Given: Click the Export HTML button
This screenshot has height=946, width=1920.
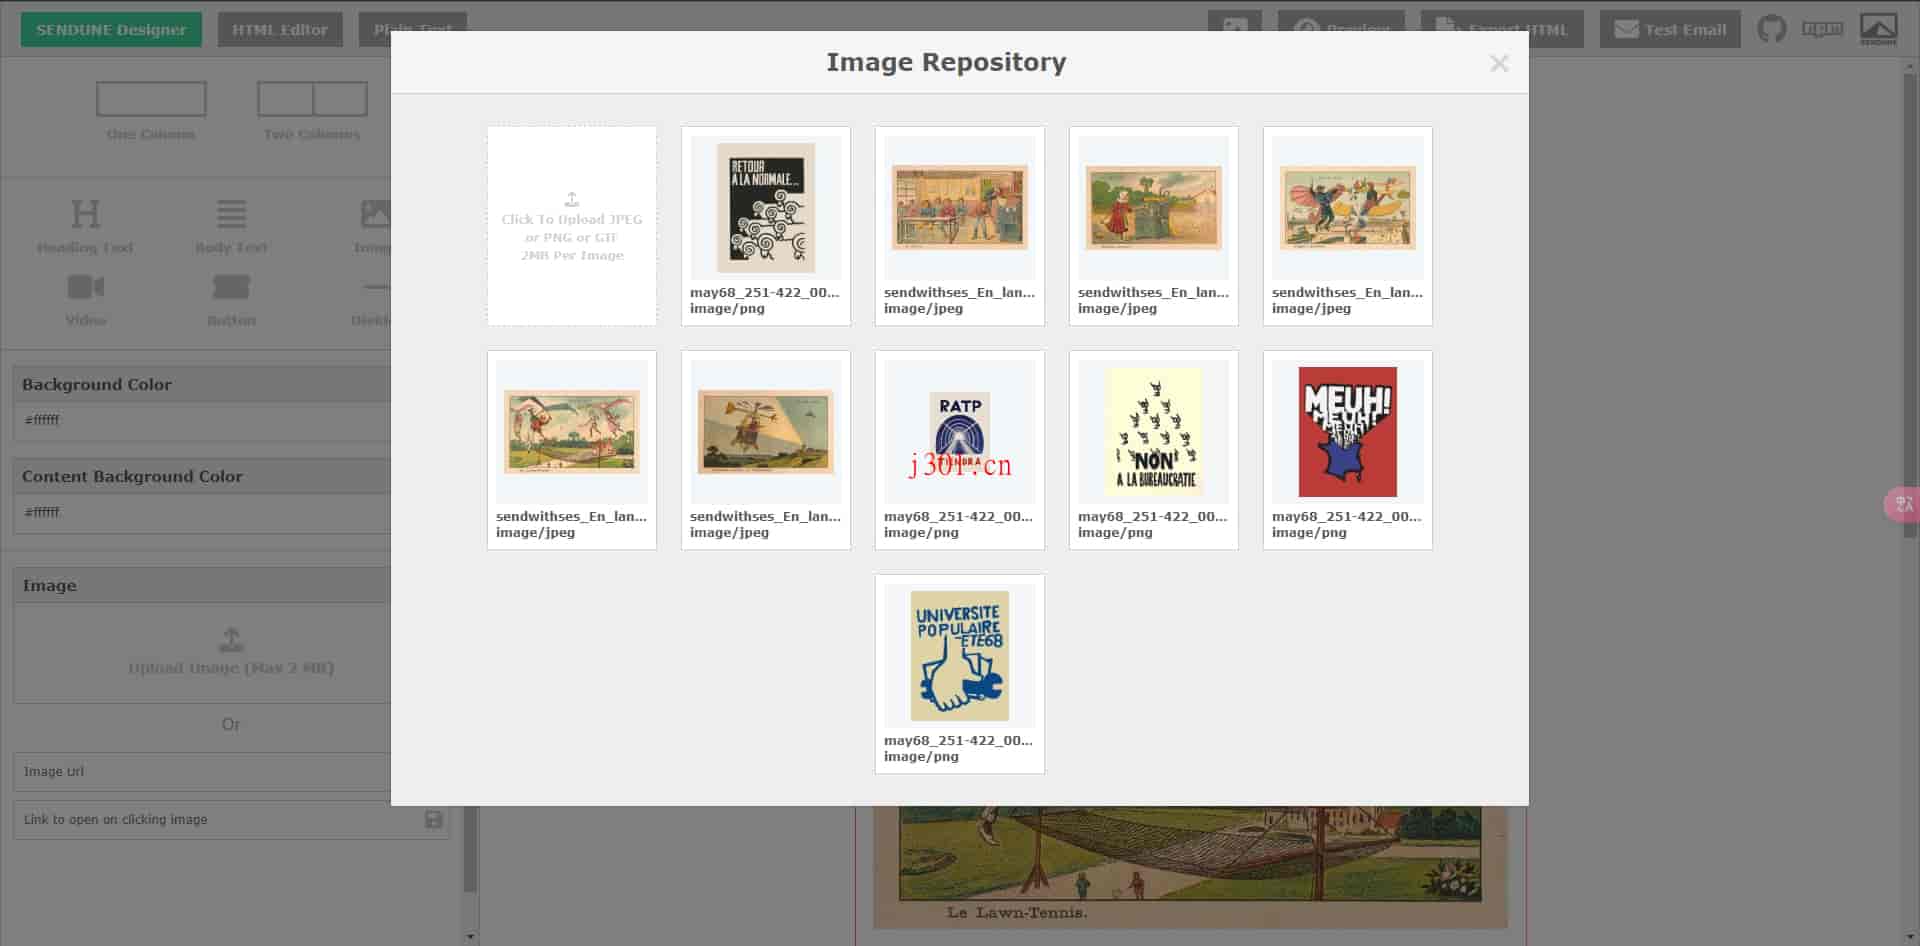Looking at the screenshot, I should [x=1502, y=29].
